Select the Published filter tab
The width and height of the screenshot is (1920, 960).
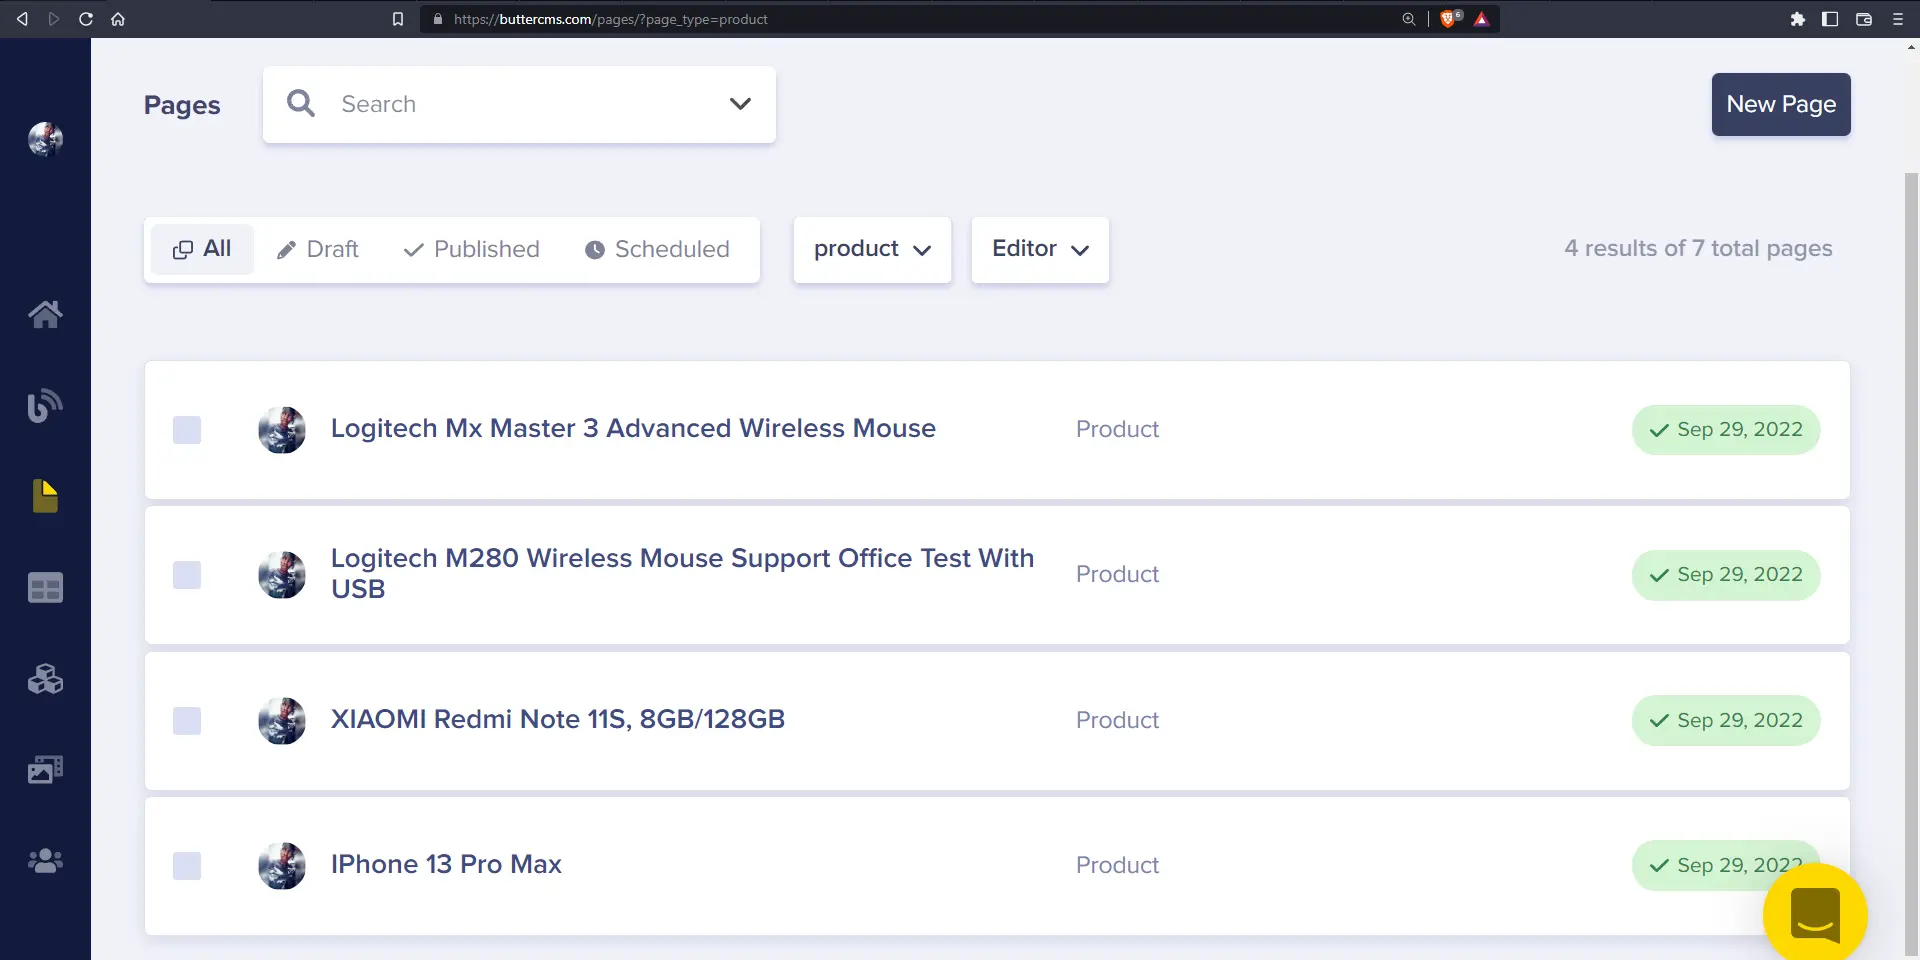471,249
